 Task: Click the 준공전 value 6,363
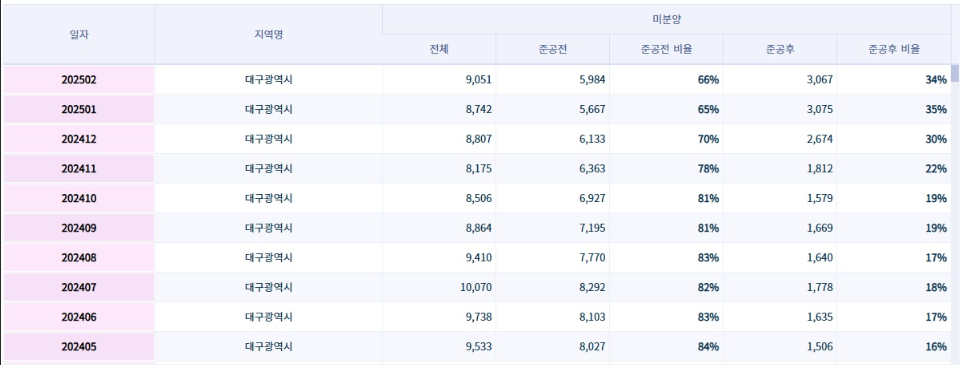592,169
